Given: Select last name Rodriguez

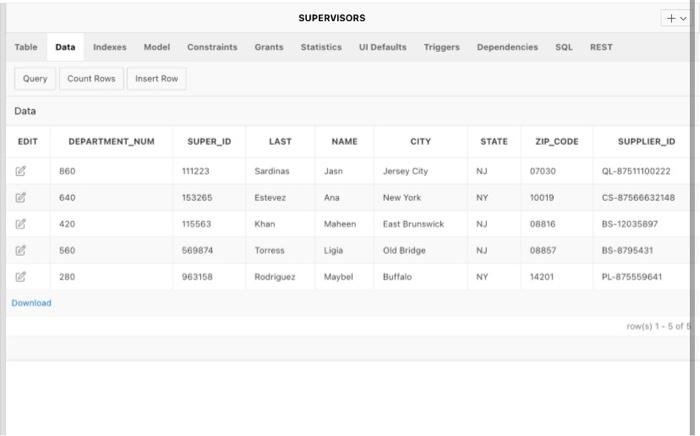Looking at the screenshot, I should click(x=275, y=277).
